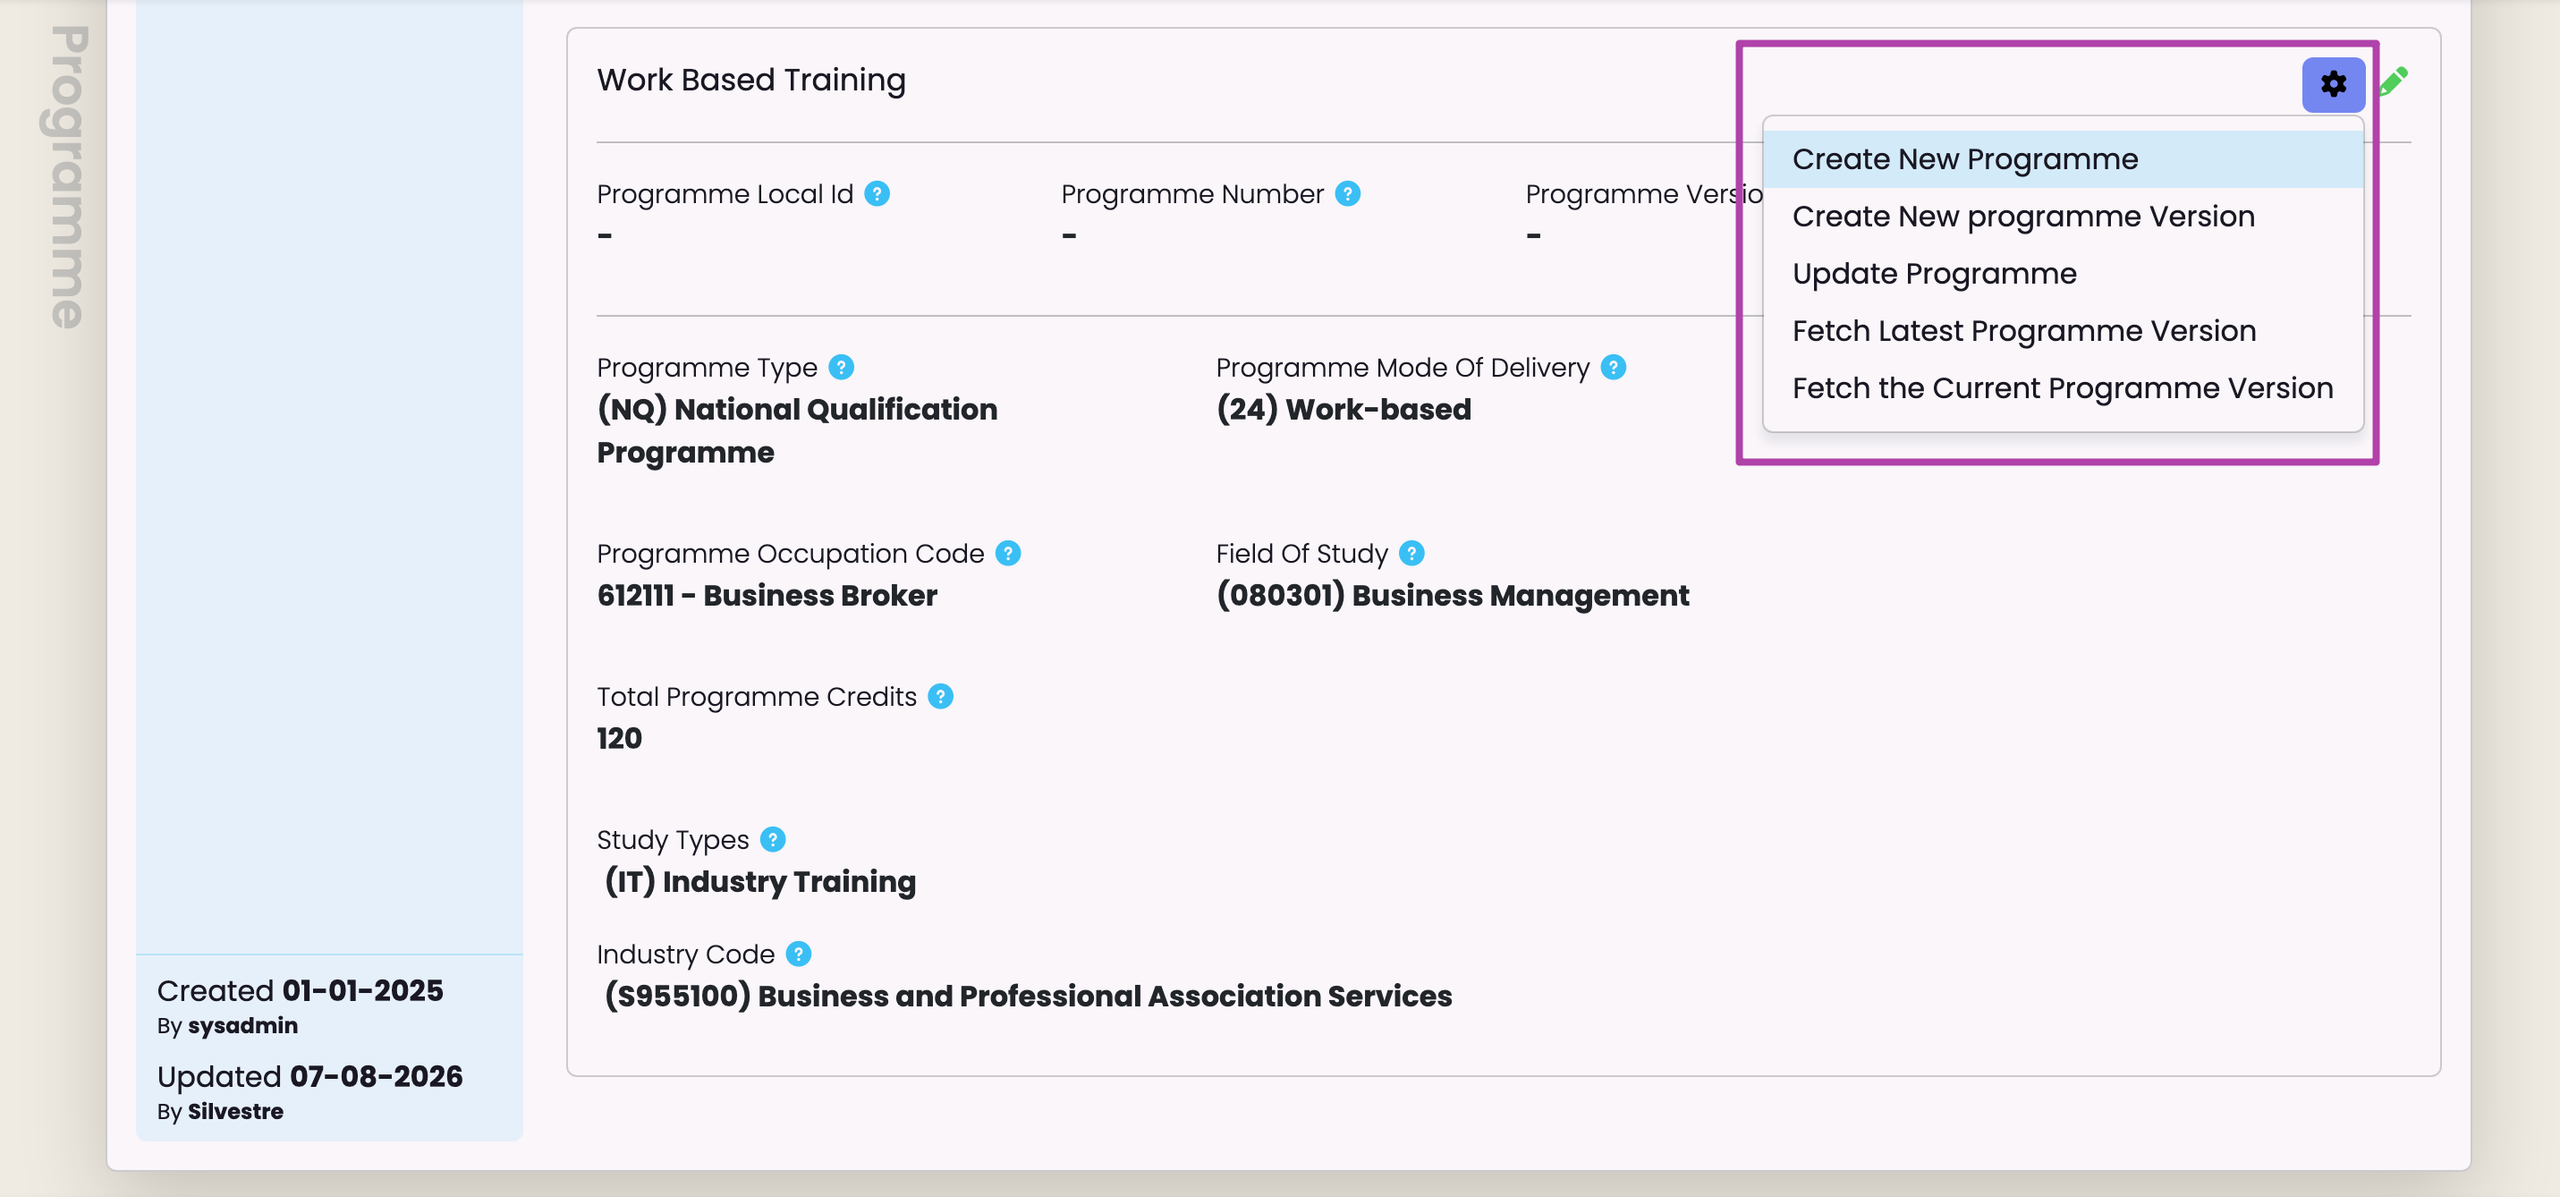Click help icon for Programme Occupation Code
This screenshot has height=1197, width=2560.
click(x=1009, y=554)
